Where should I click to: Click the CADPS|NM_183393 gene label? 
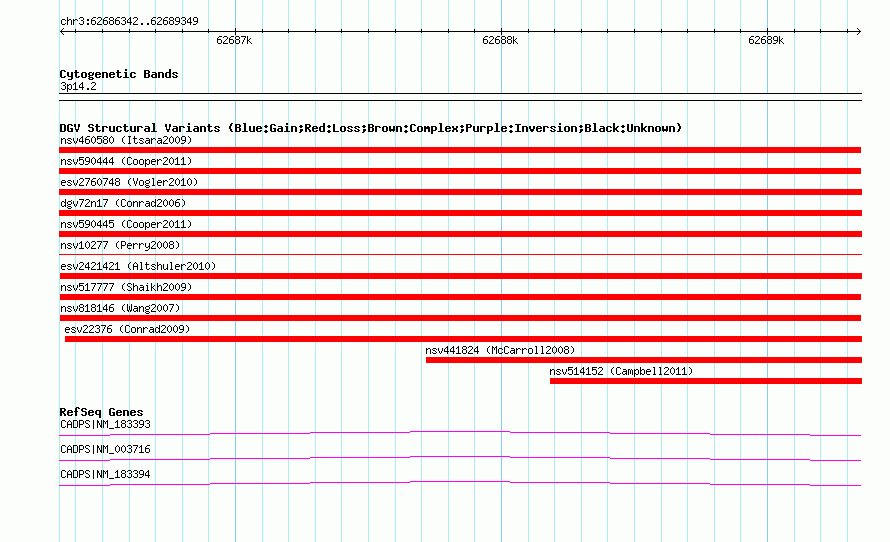point(105,425)
